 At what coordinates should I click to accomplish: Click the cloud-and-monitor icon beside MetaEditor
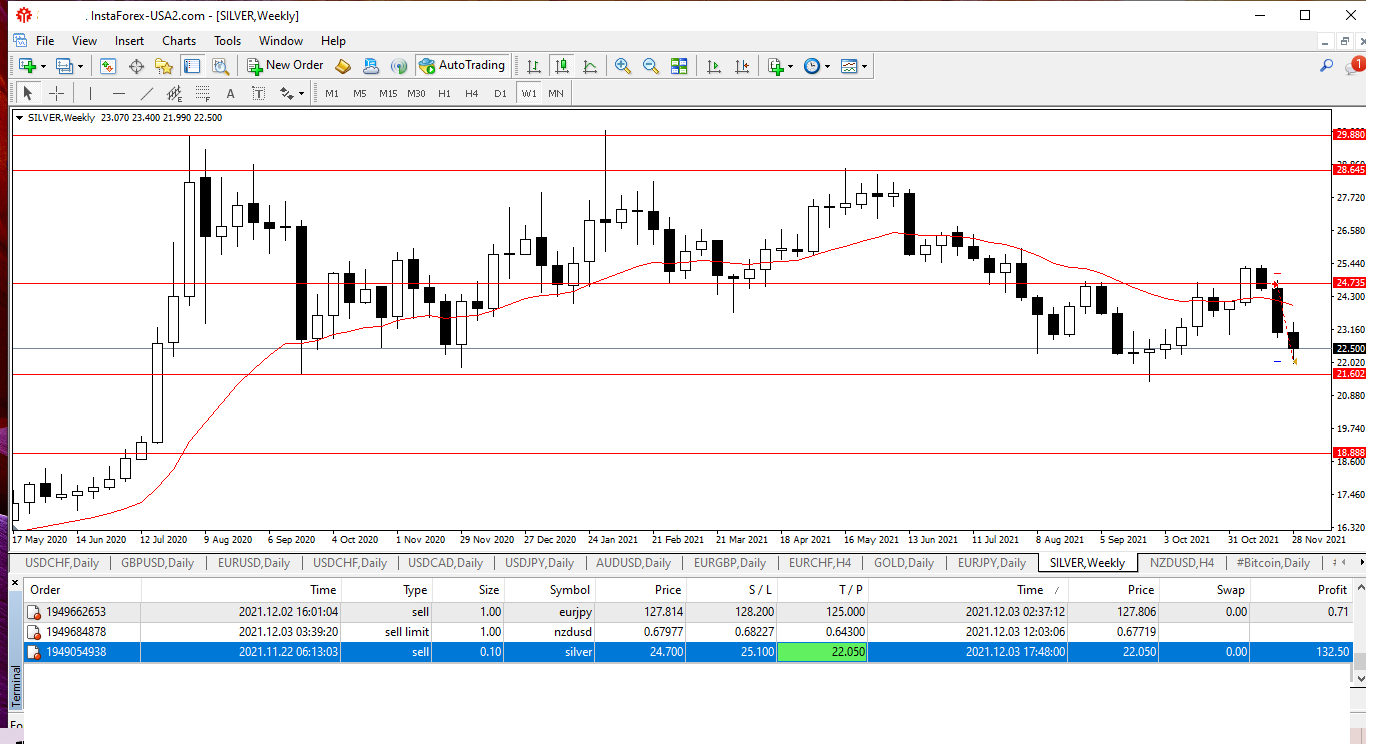coord(371,66)
